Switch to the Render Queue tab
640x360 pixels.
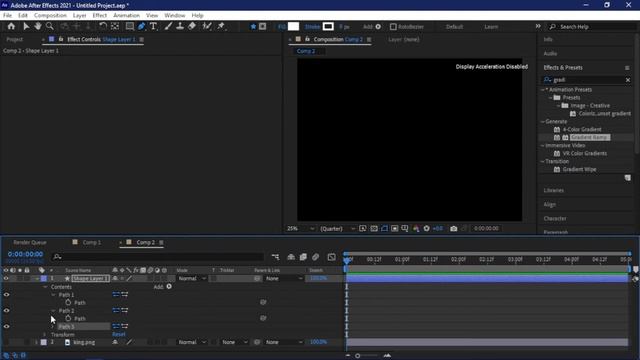click(x=30, y=242)
